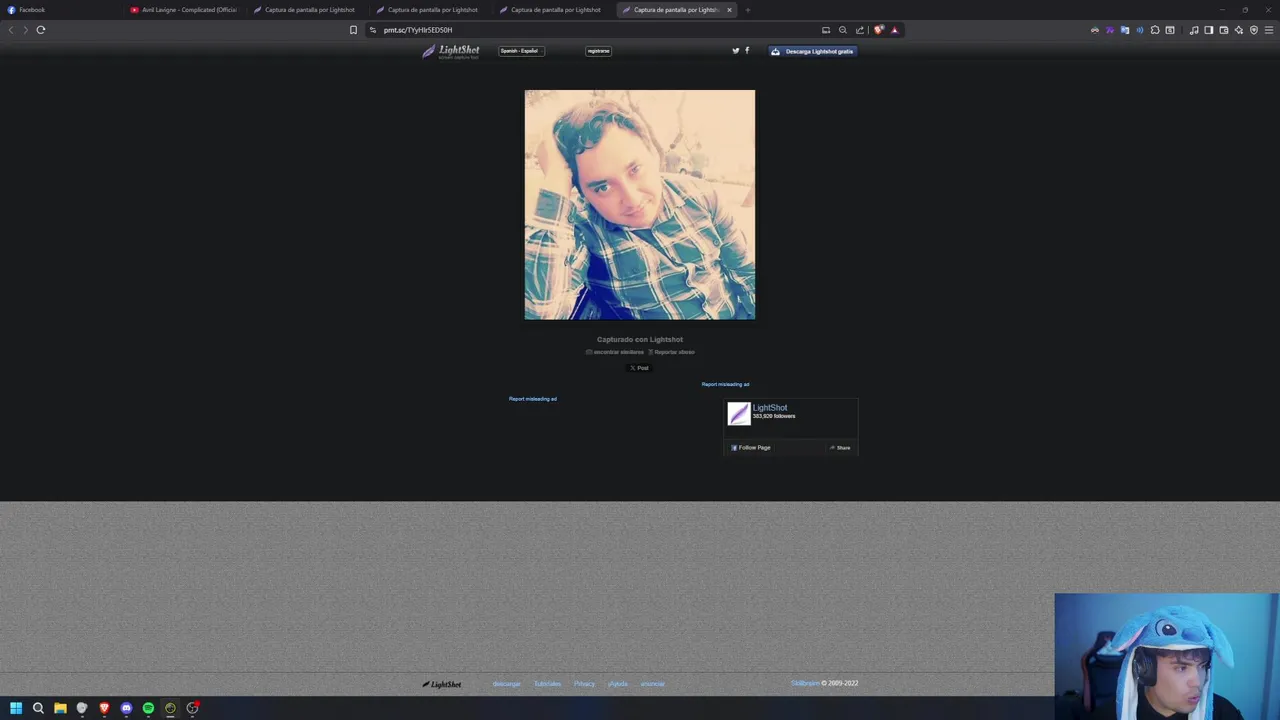Open Windows Start menu
This screenshot has height=720, width=1280.
[x=16, y=708]
